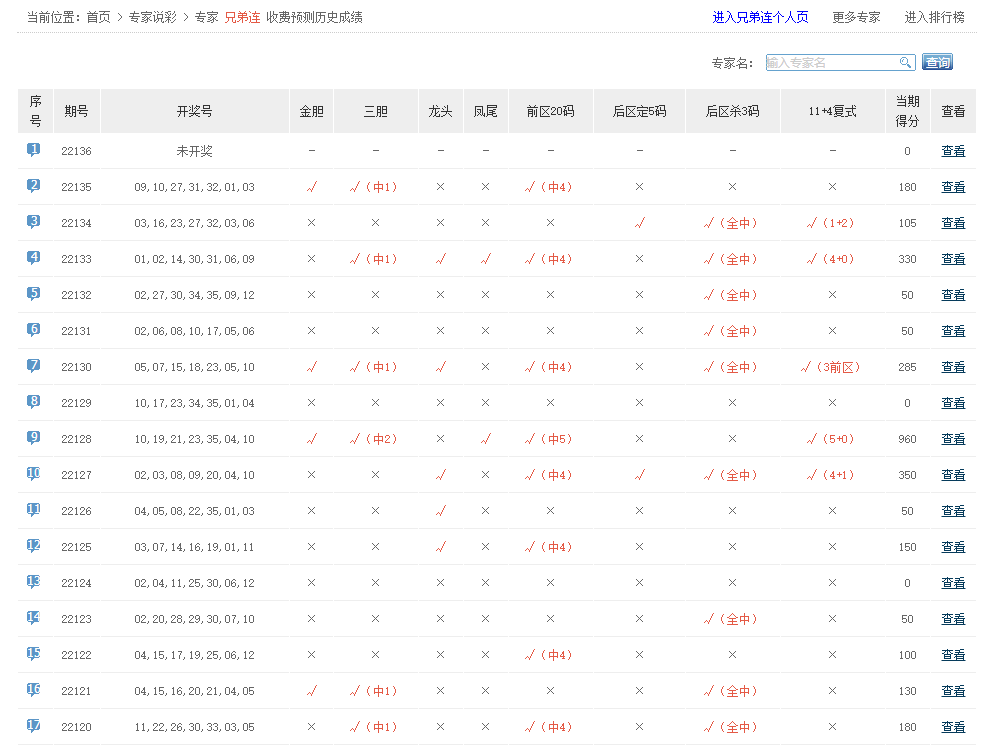Screen dimensions: 995x745
Task: Go to 进入排行榜 ranking page
Action: click(935, 17)
